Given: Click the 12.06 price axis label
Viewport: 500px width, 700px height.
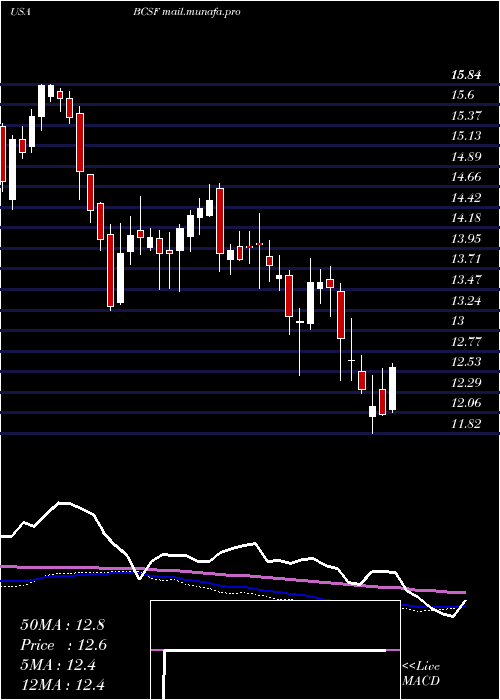Looking at the screenshot, I should (x=467, y=404).
